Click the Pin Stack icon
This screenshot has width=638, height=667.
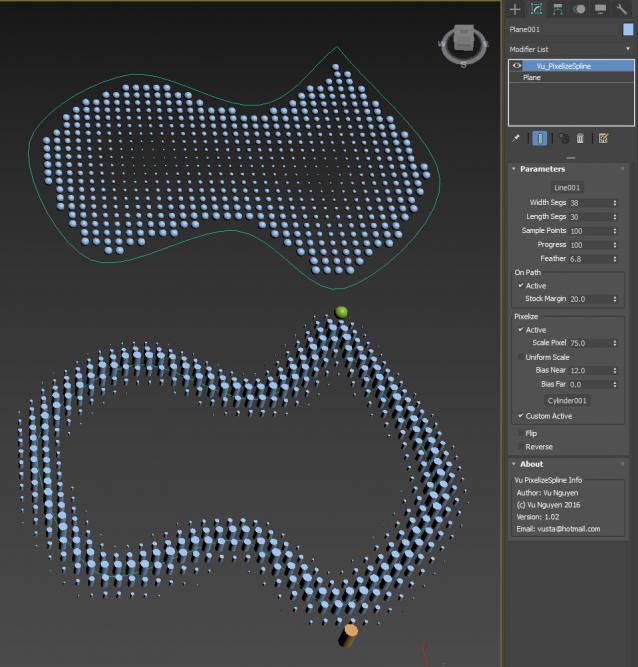pyautogui.click(x=516, y=138)
